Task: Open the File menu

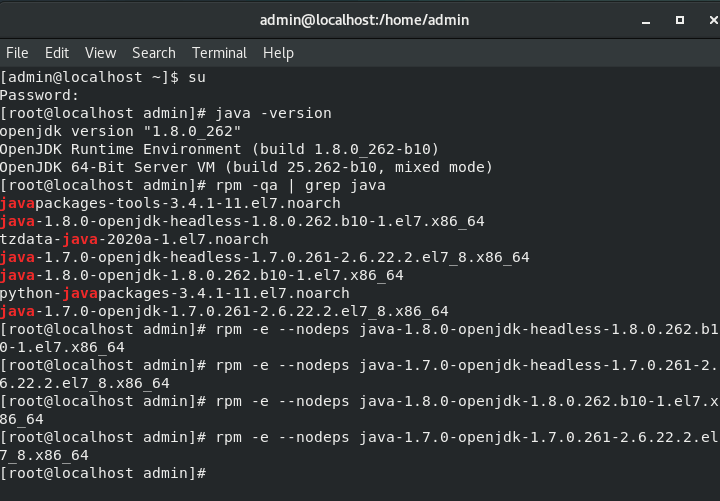Action: (17, 53)
